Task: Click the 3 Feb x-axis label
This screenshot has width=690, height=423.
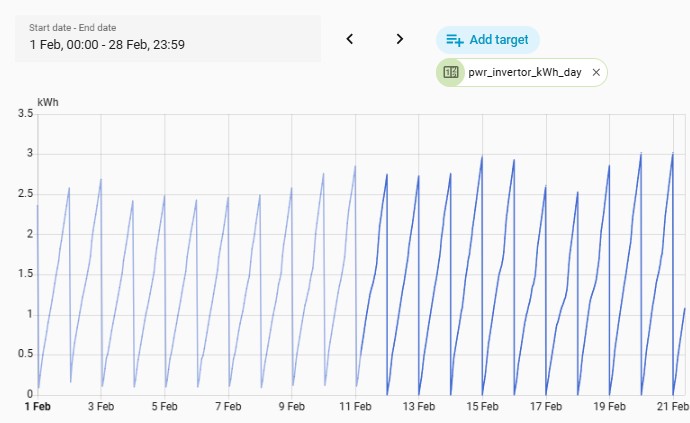Action: pyautogui.click(x=101, y=407)
